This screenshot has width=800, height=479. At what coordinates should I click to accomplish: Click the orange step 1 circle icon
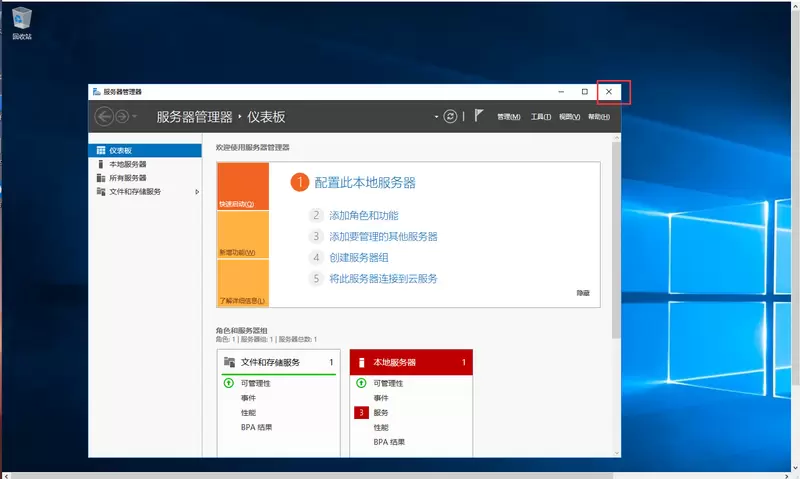click(x=300, y=182)
